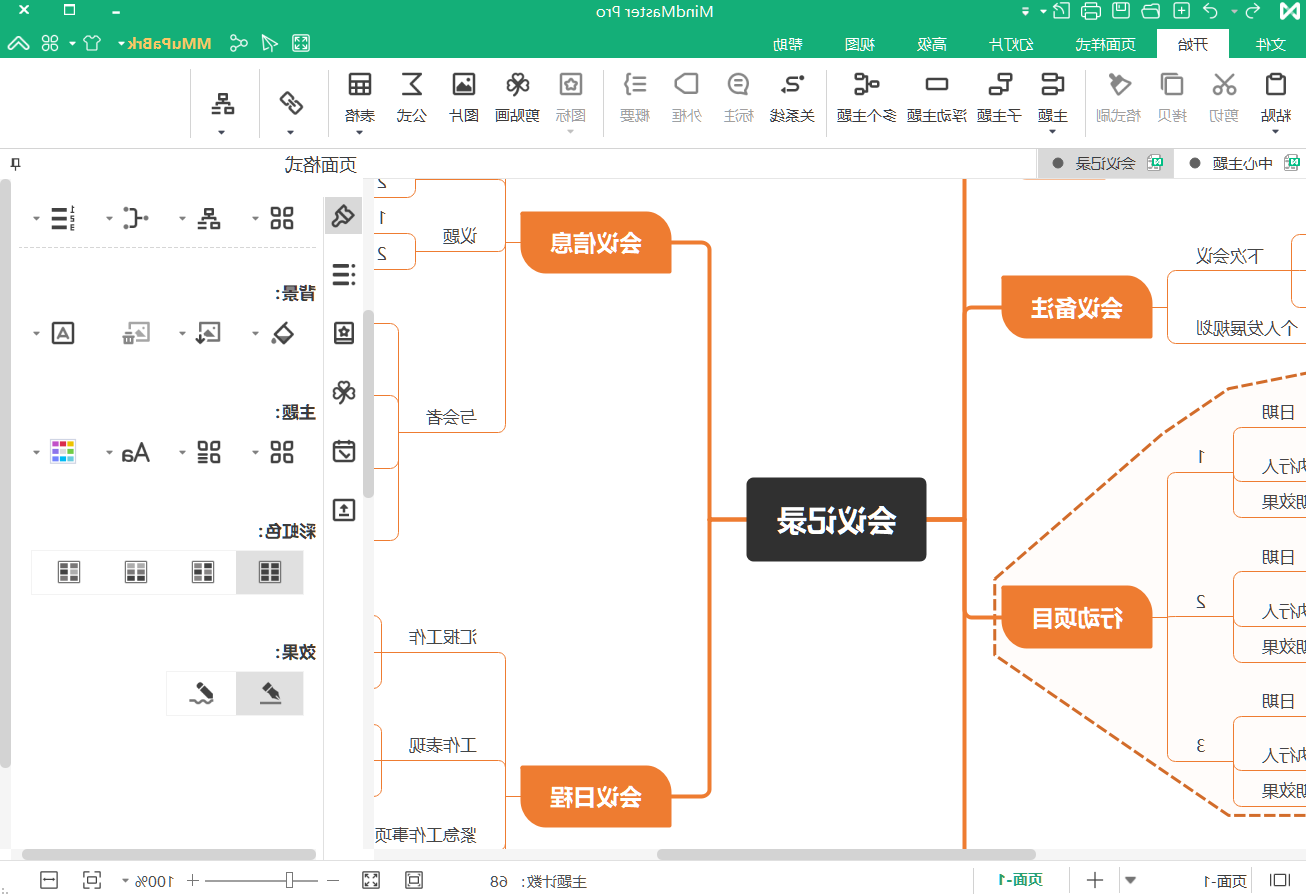
Task: Click the Format paintbrush icon in side panel strip
Action: (343, 216)
